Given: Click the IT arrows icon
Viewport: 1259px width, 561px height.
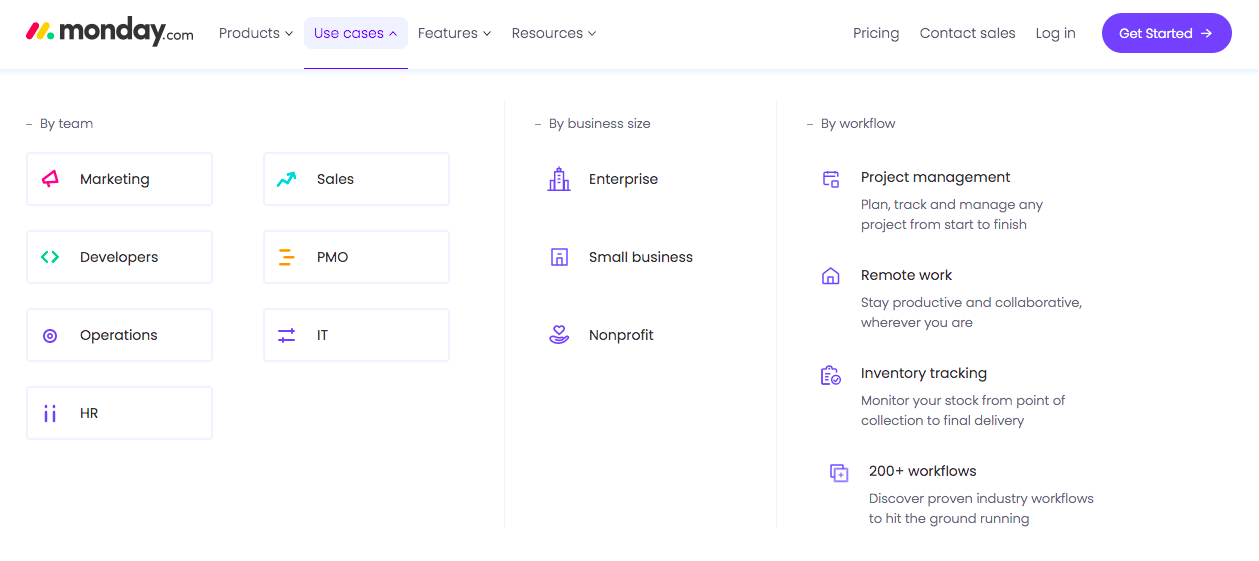Looking at the screenshot, I should 287,336.
